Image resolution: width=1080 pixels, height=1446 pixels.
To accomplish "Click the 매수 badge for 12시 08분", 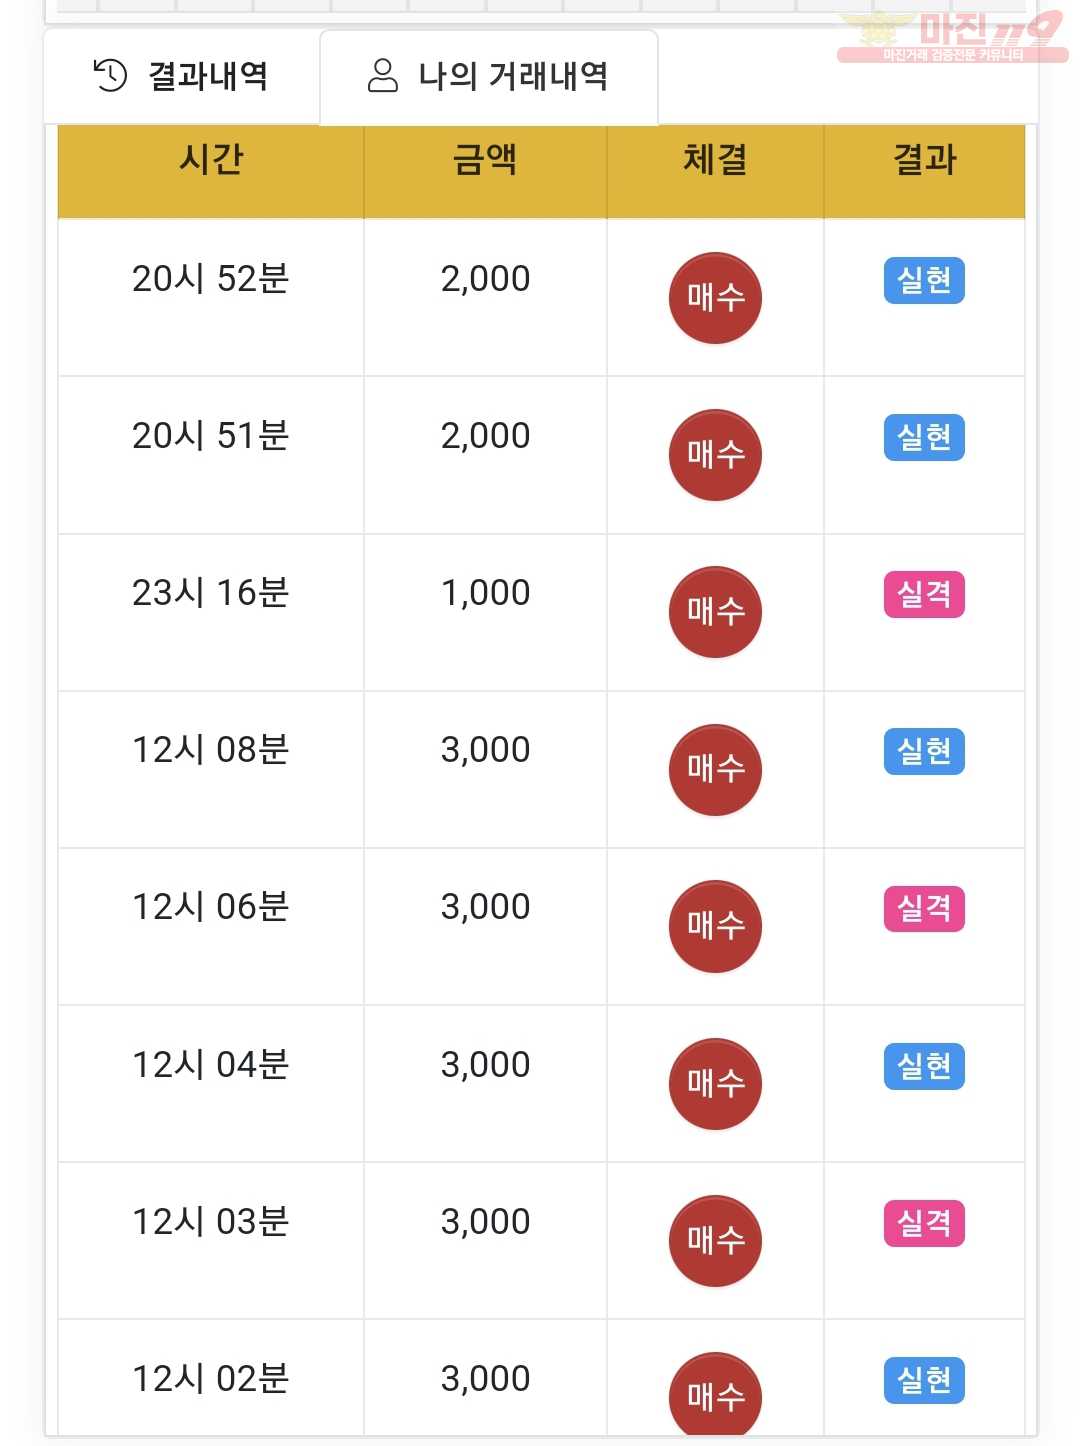I will 715,769.
